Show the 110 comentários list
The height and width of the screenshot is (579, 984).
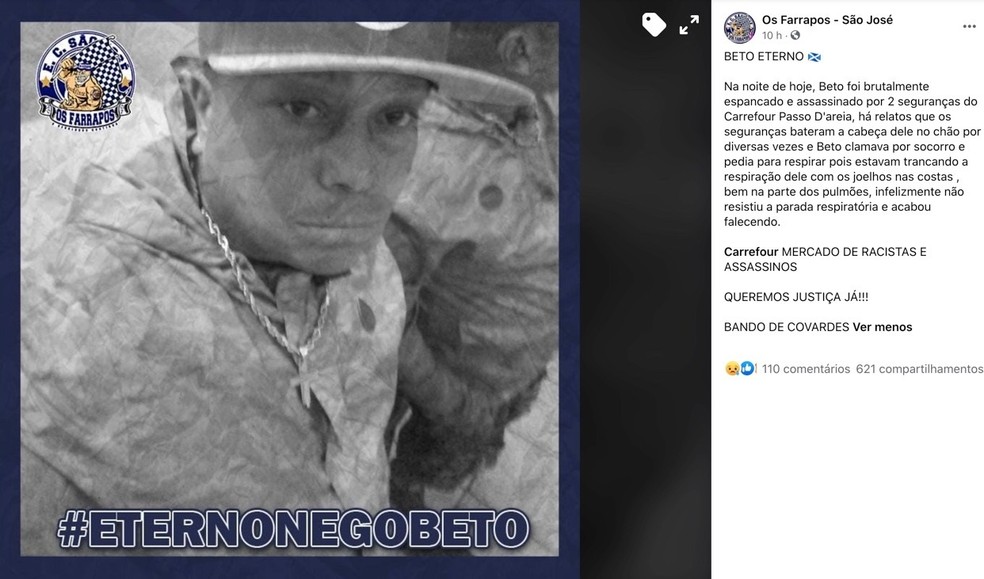click(x=806, y=369)
